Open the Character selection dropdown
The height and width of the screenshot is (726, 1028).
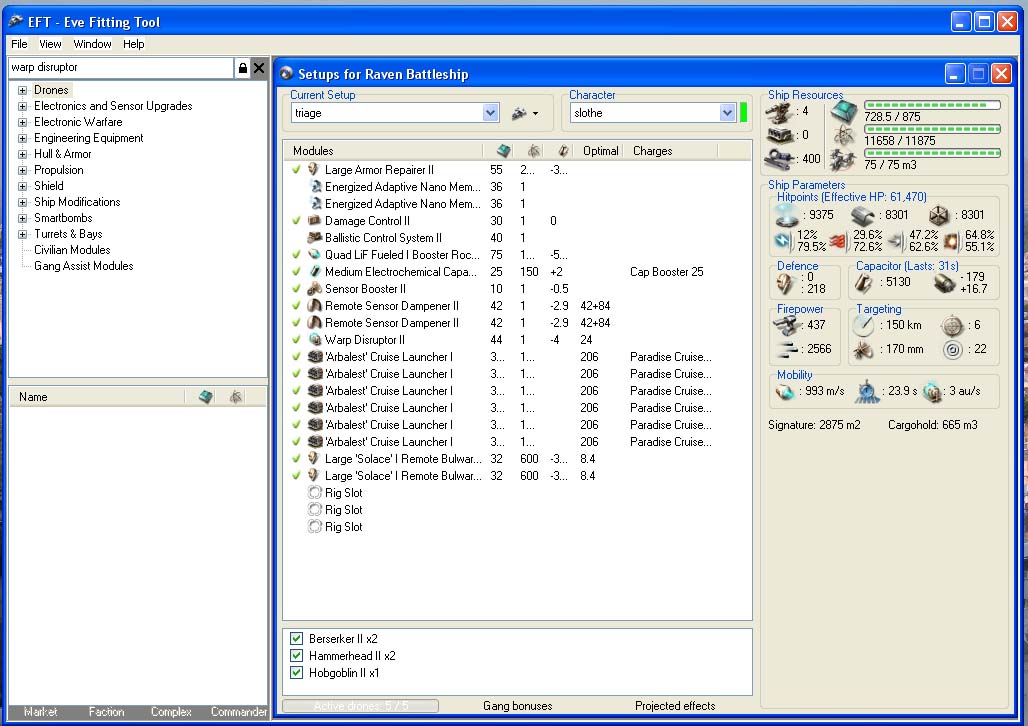tap(727, 114)
